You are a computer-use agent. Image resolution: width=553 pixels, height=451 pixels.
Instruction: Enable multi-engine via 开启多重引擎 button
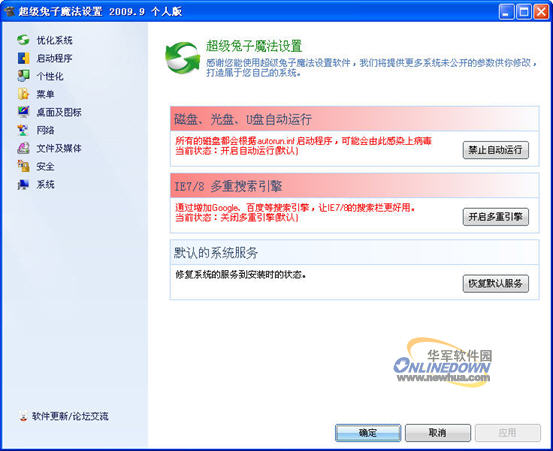(x=496, y=217)
